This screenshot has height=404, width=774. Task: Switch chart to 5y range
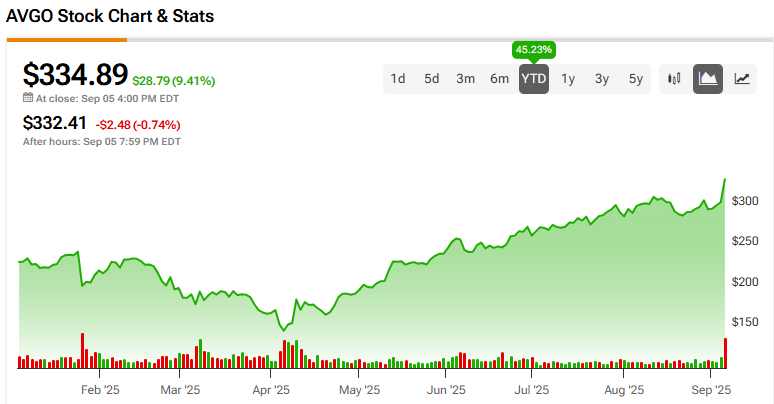[636, 79]
